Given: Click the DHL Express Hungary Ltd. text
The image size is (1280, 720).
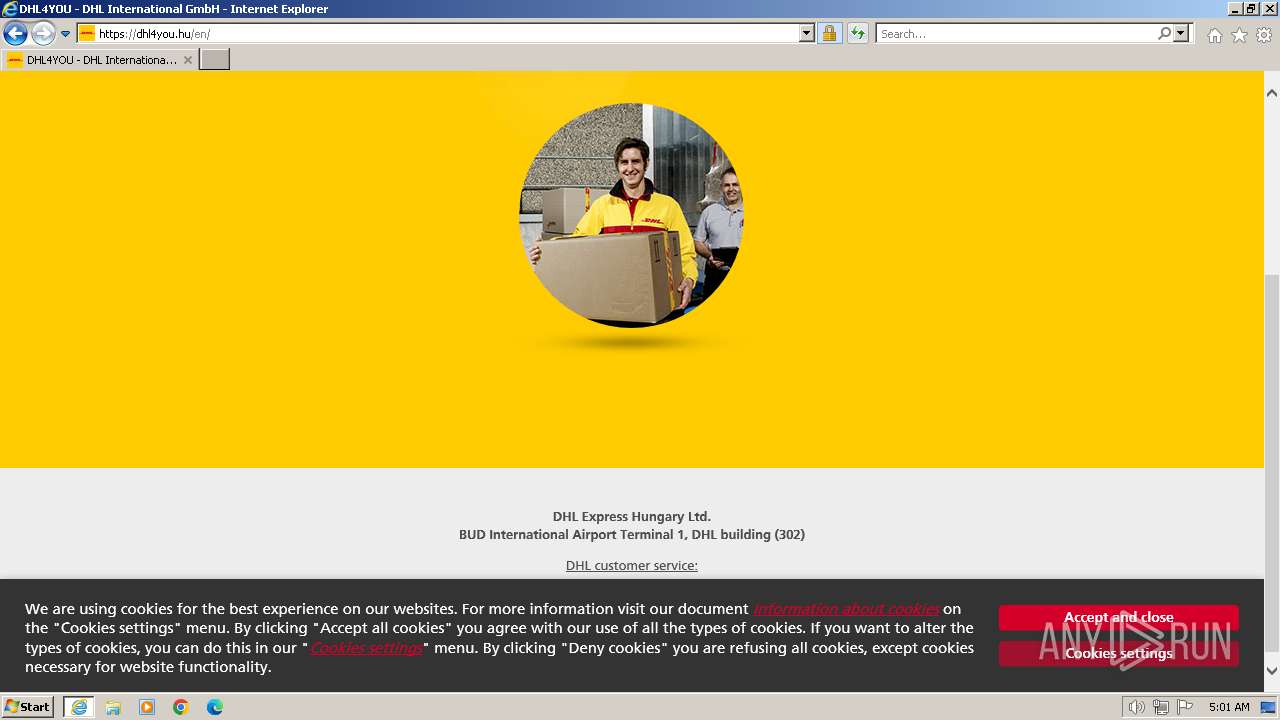Looking at the screenshot, I should (632, 517).
